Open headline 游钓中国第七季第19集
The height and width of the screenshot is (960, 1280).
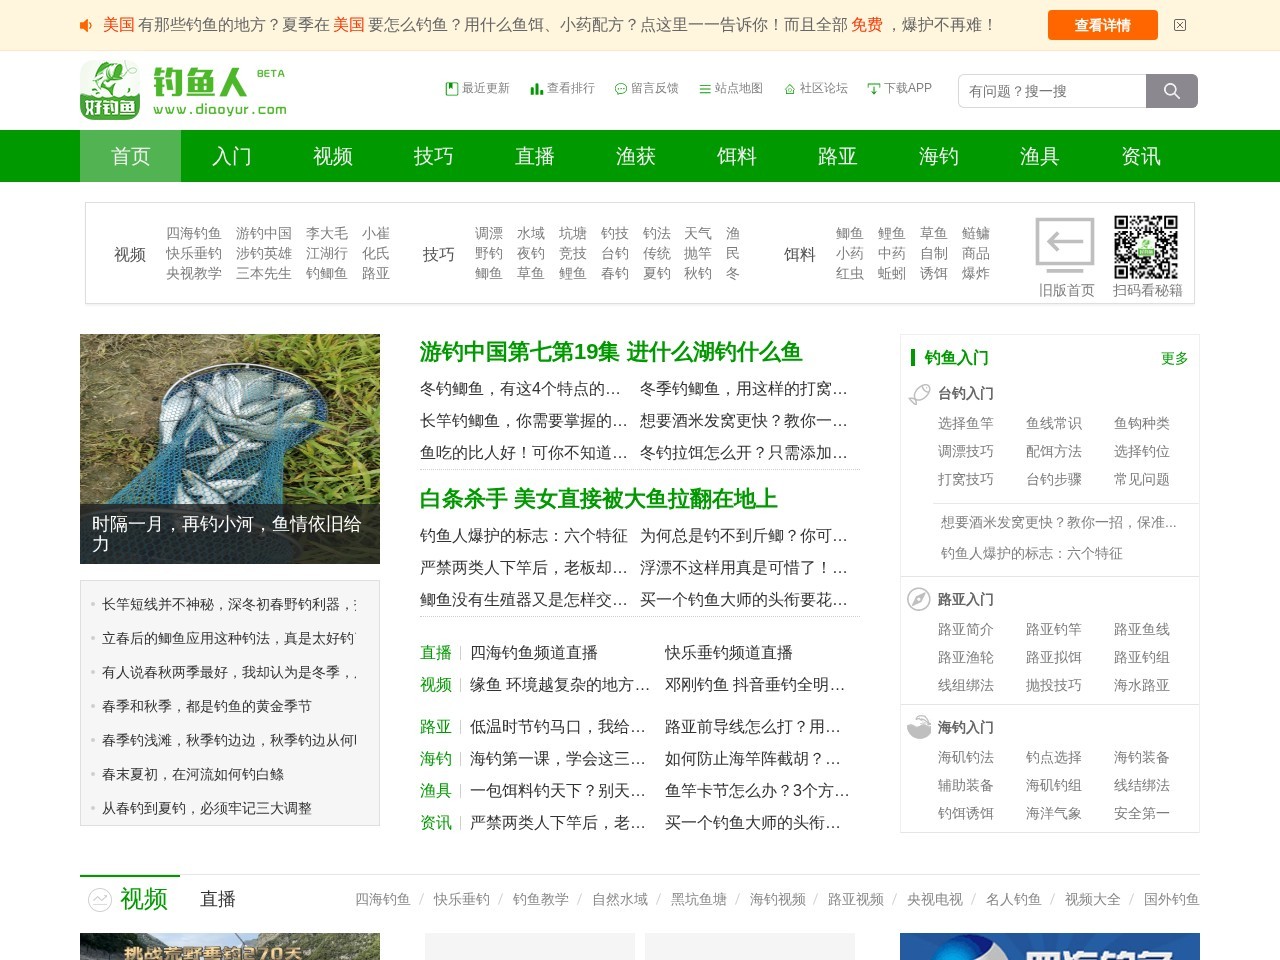[610, 352]
